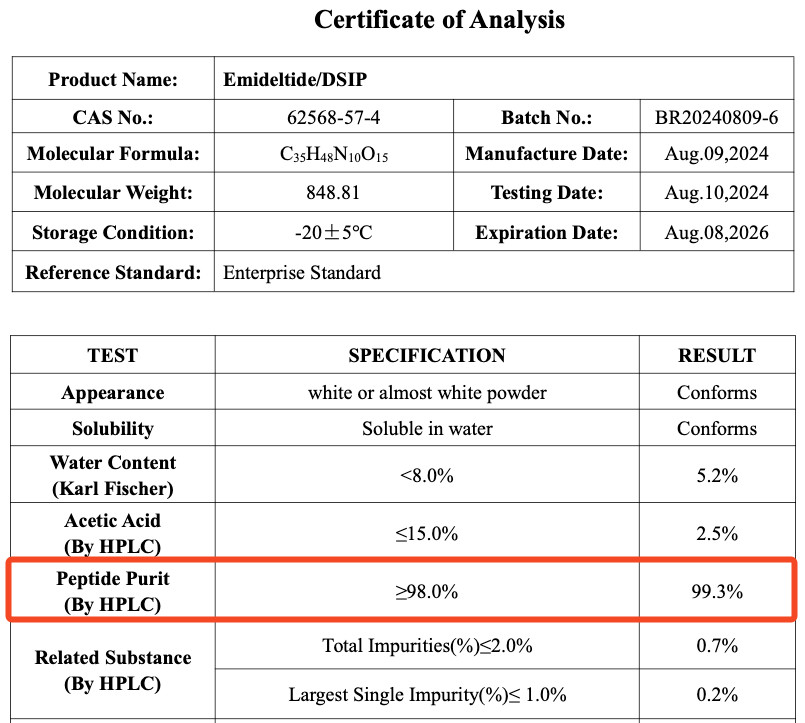This screenshot has height=723, width=805.
Task: Select the Appearance result Conforms
Action: point(717,392)
